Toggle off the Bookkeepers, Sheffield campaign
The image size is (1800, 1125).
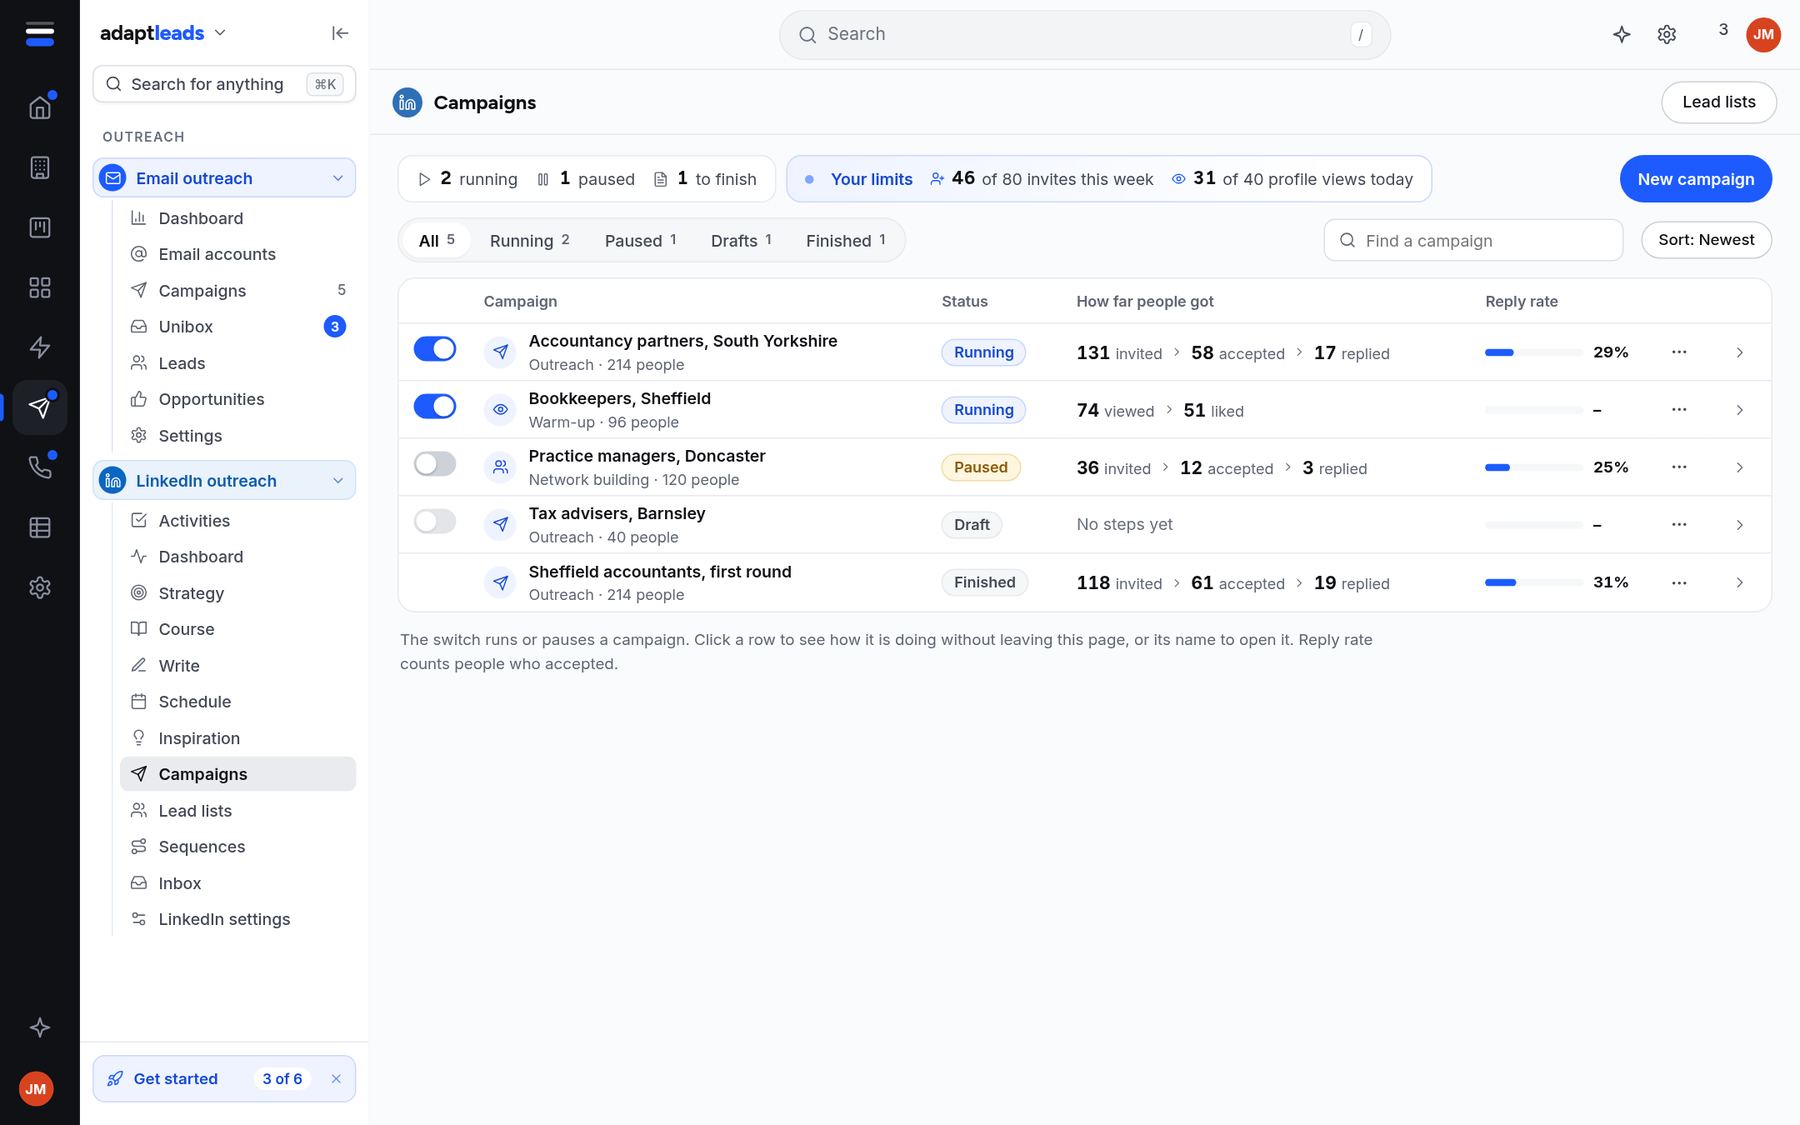click(x=435, y=406)
